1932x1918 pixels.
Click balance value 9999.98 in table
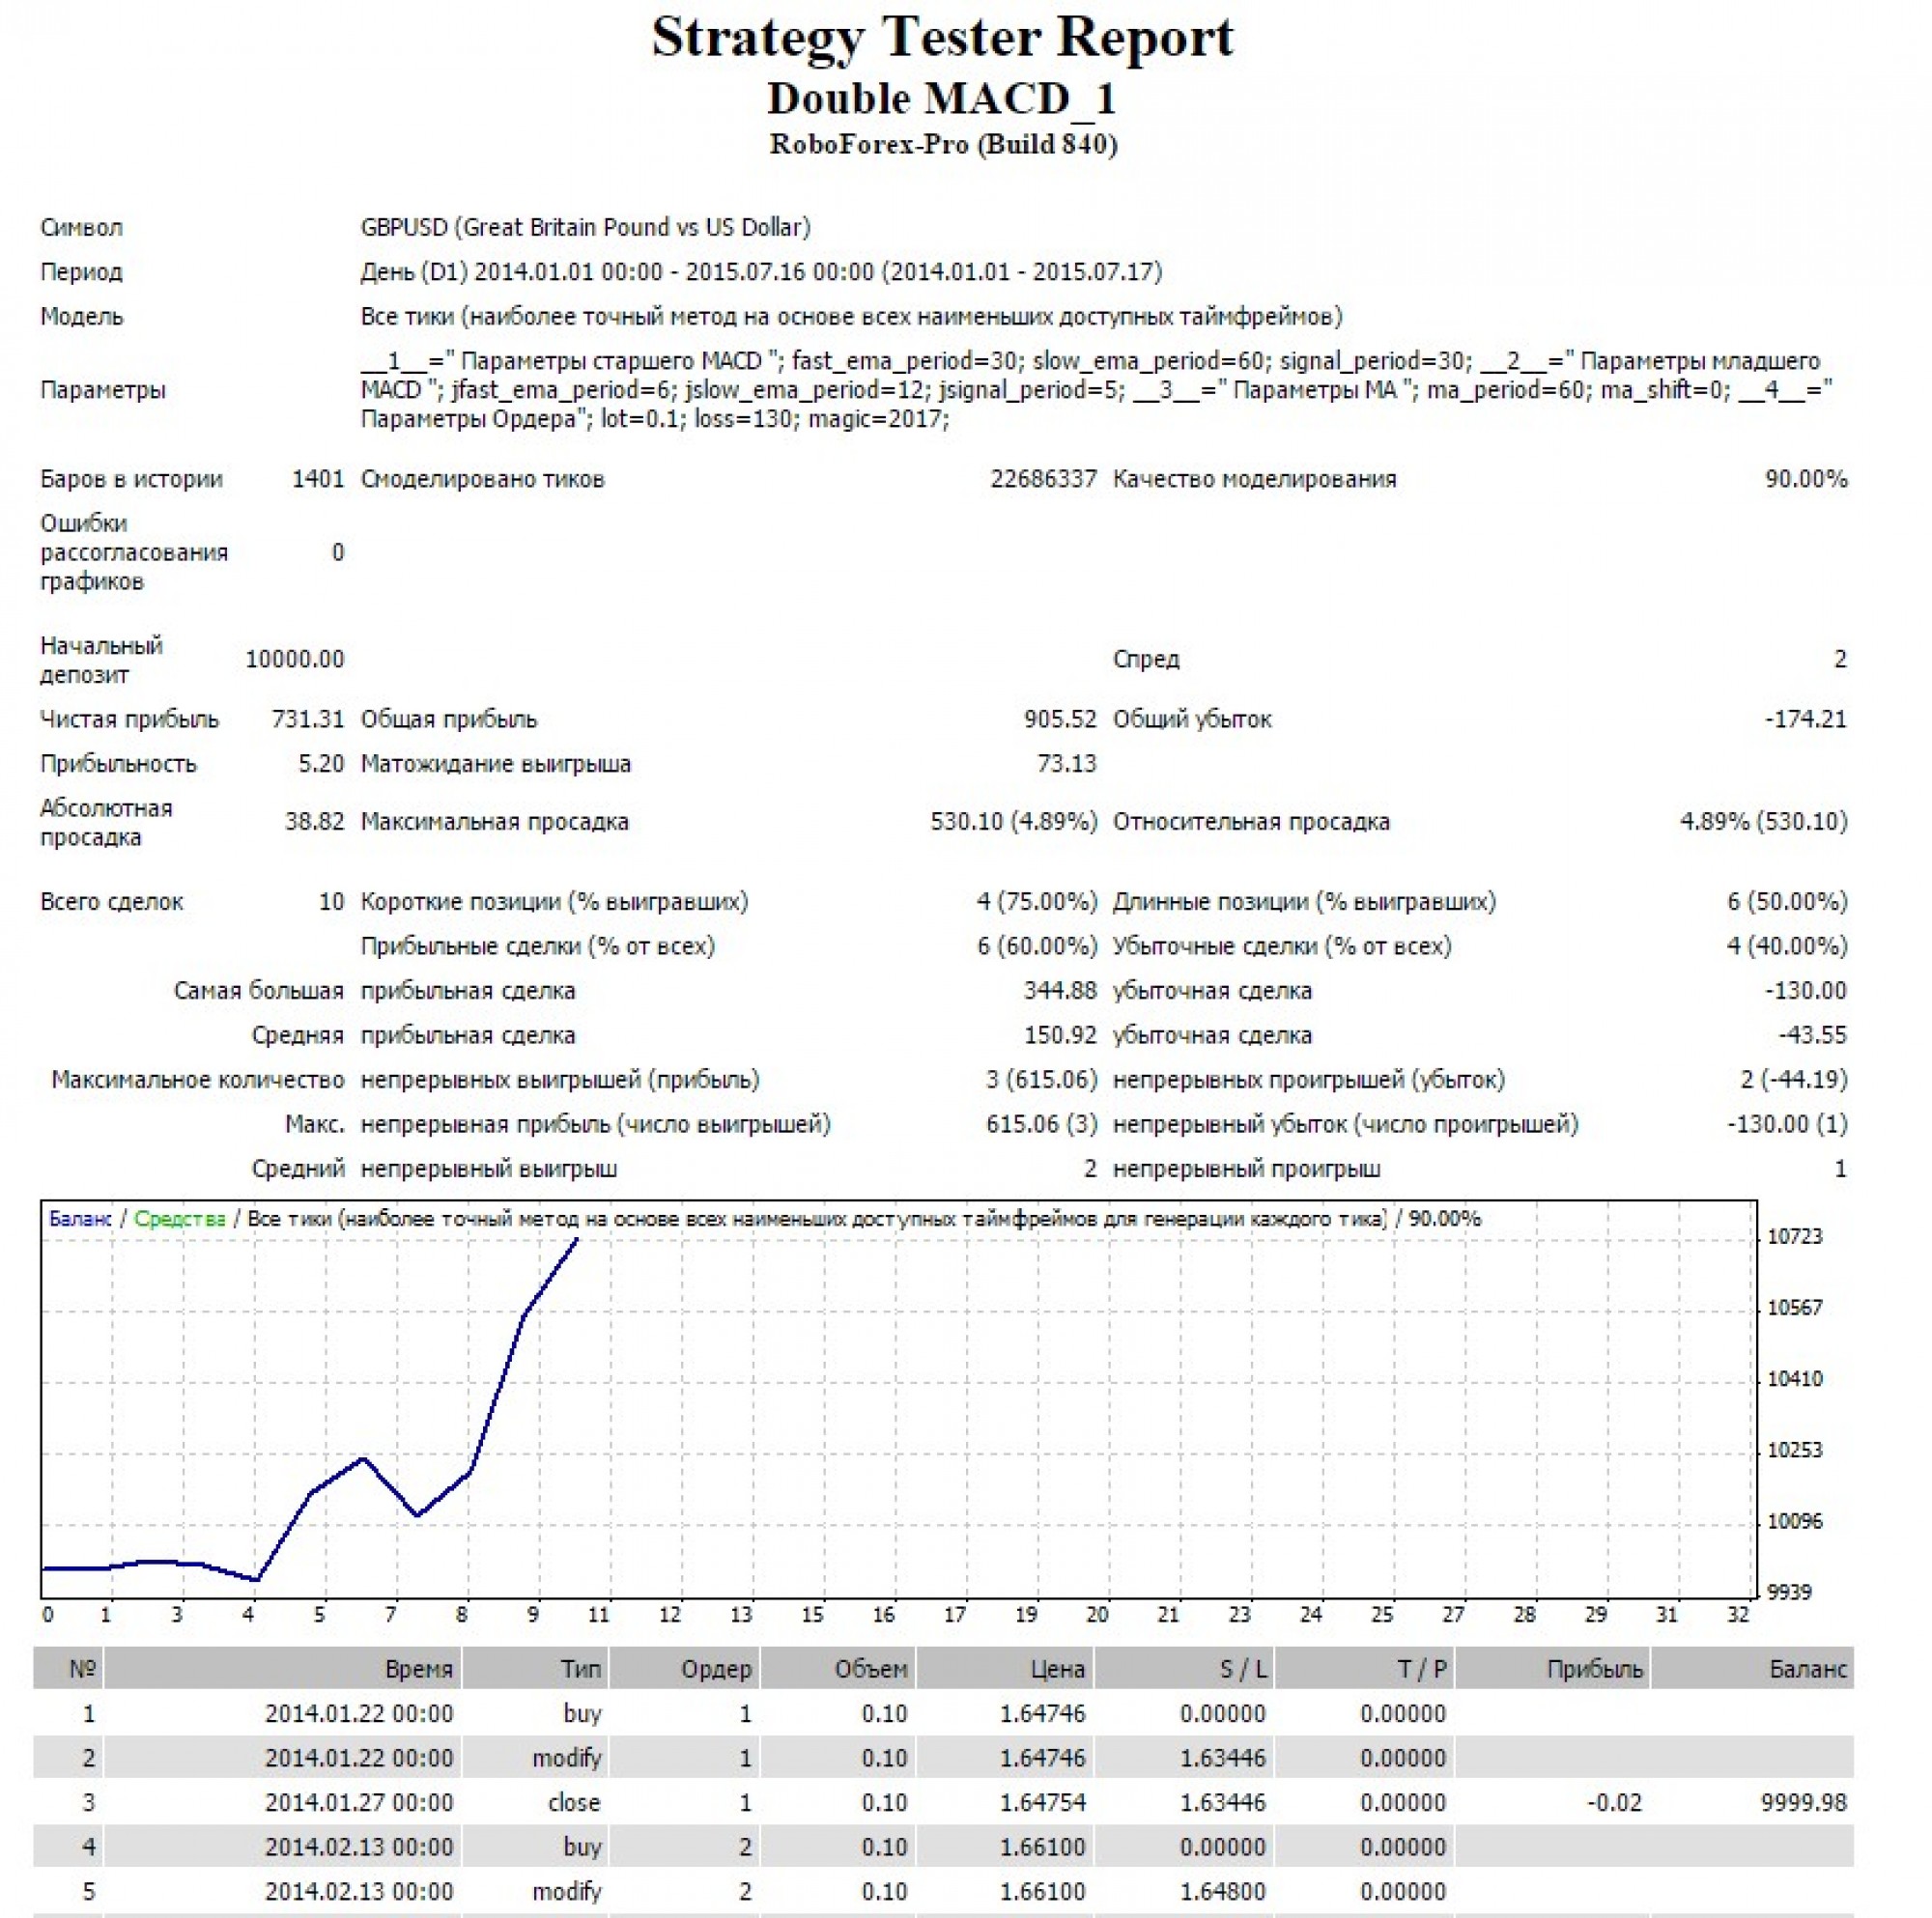click(1803, 1803)
